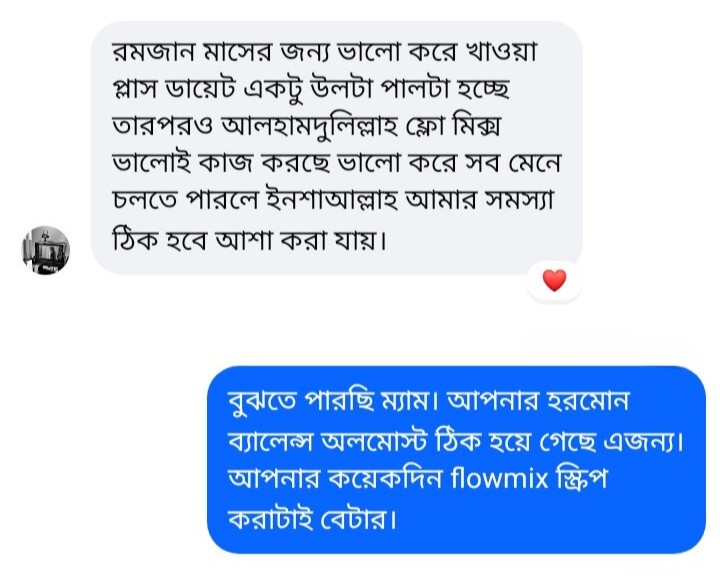720x576 pixels.
Task: Tap the word "ম্যাম" in blue bubble
Action: [x=399, y=402]
